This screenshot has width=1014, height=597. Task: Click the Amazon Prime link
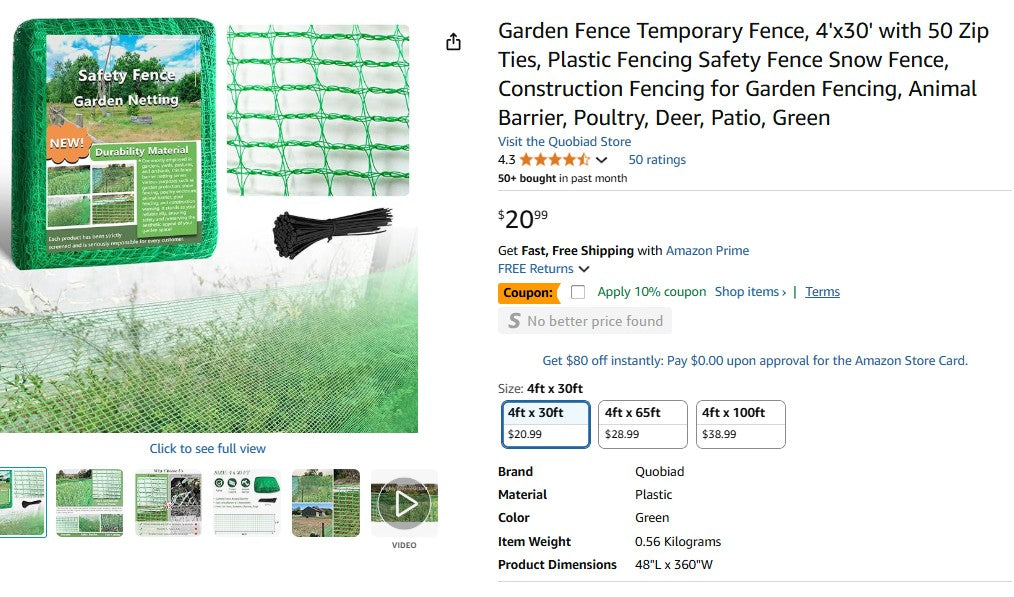tap(707, 250)
